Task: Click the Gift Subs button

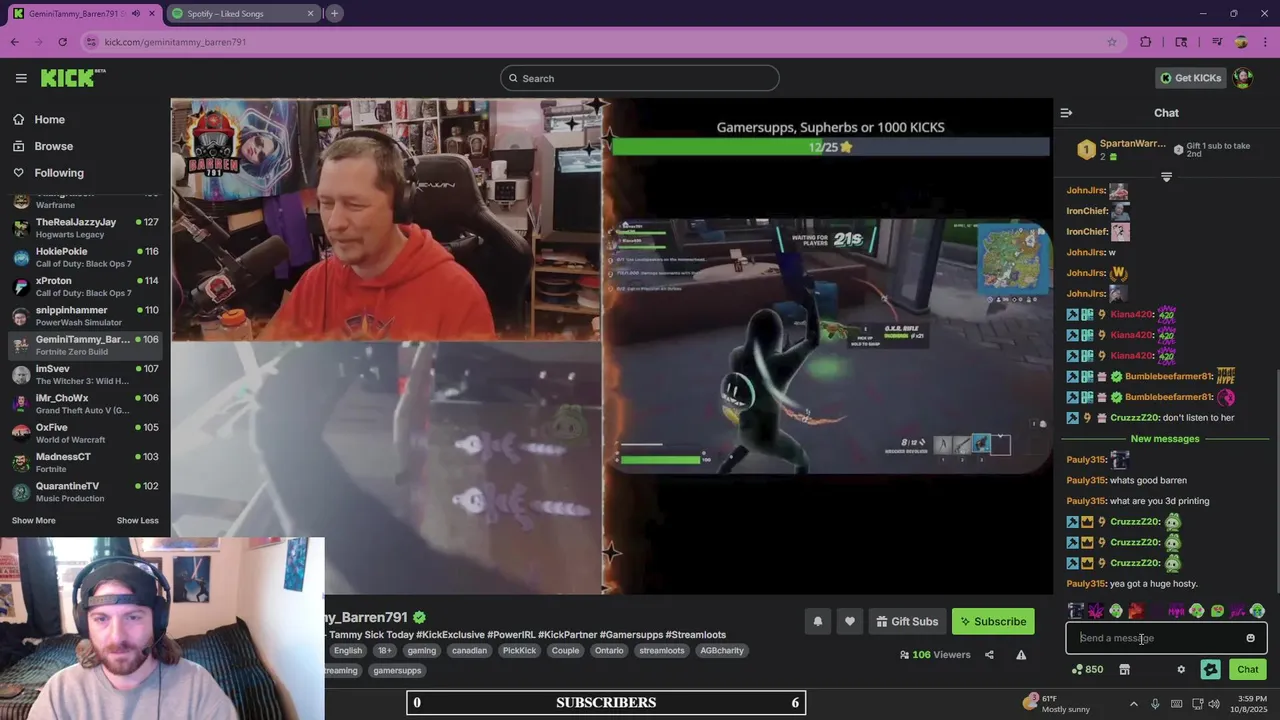Action: coord(907,621)
